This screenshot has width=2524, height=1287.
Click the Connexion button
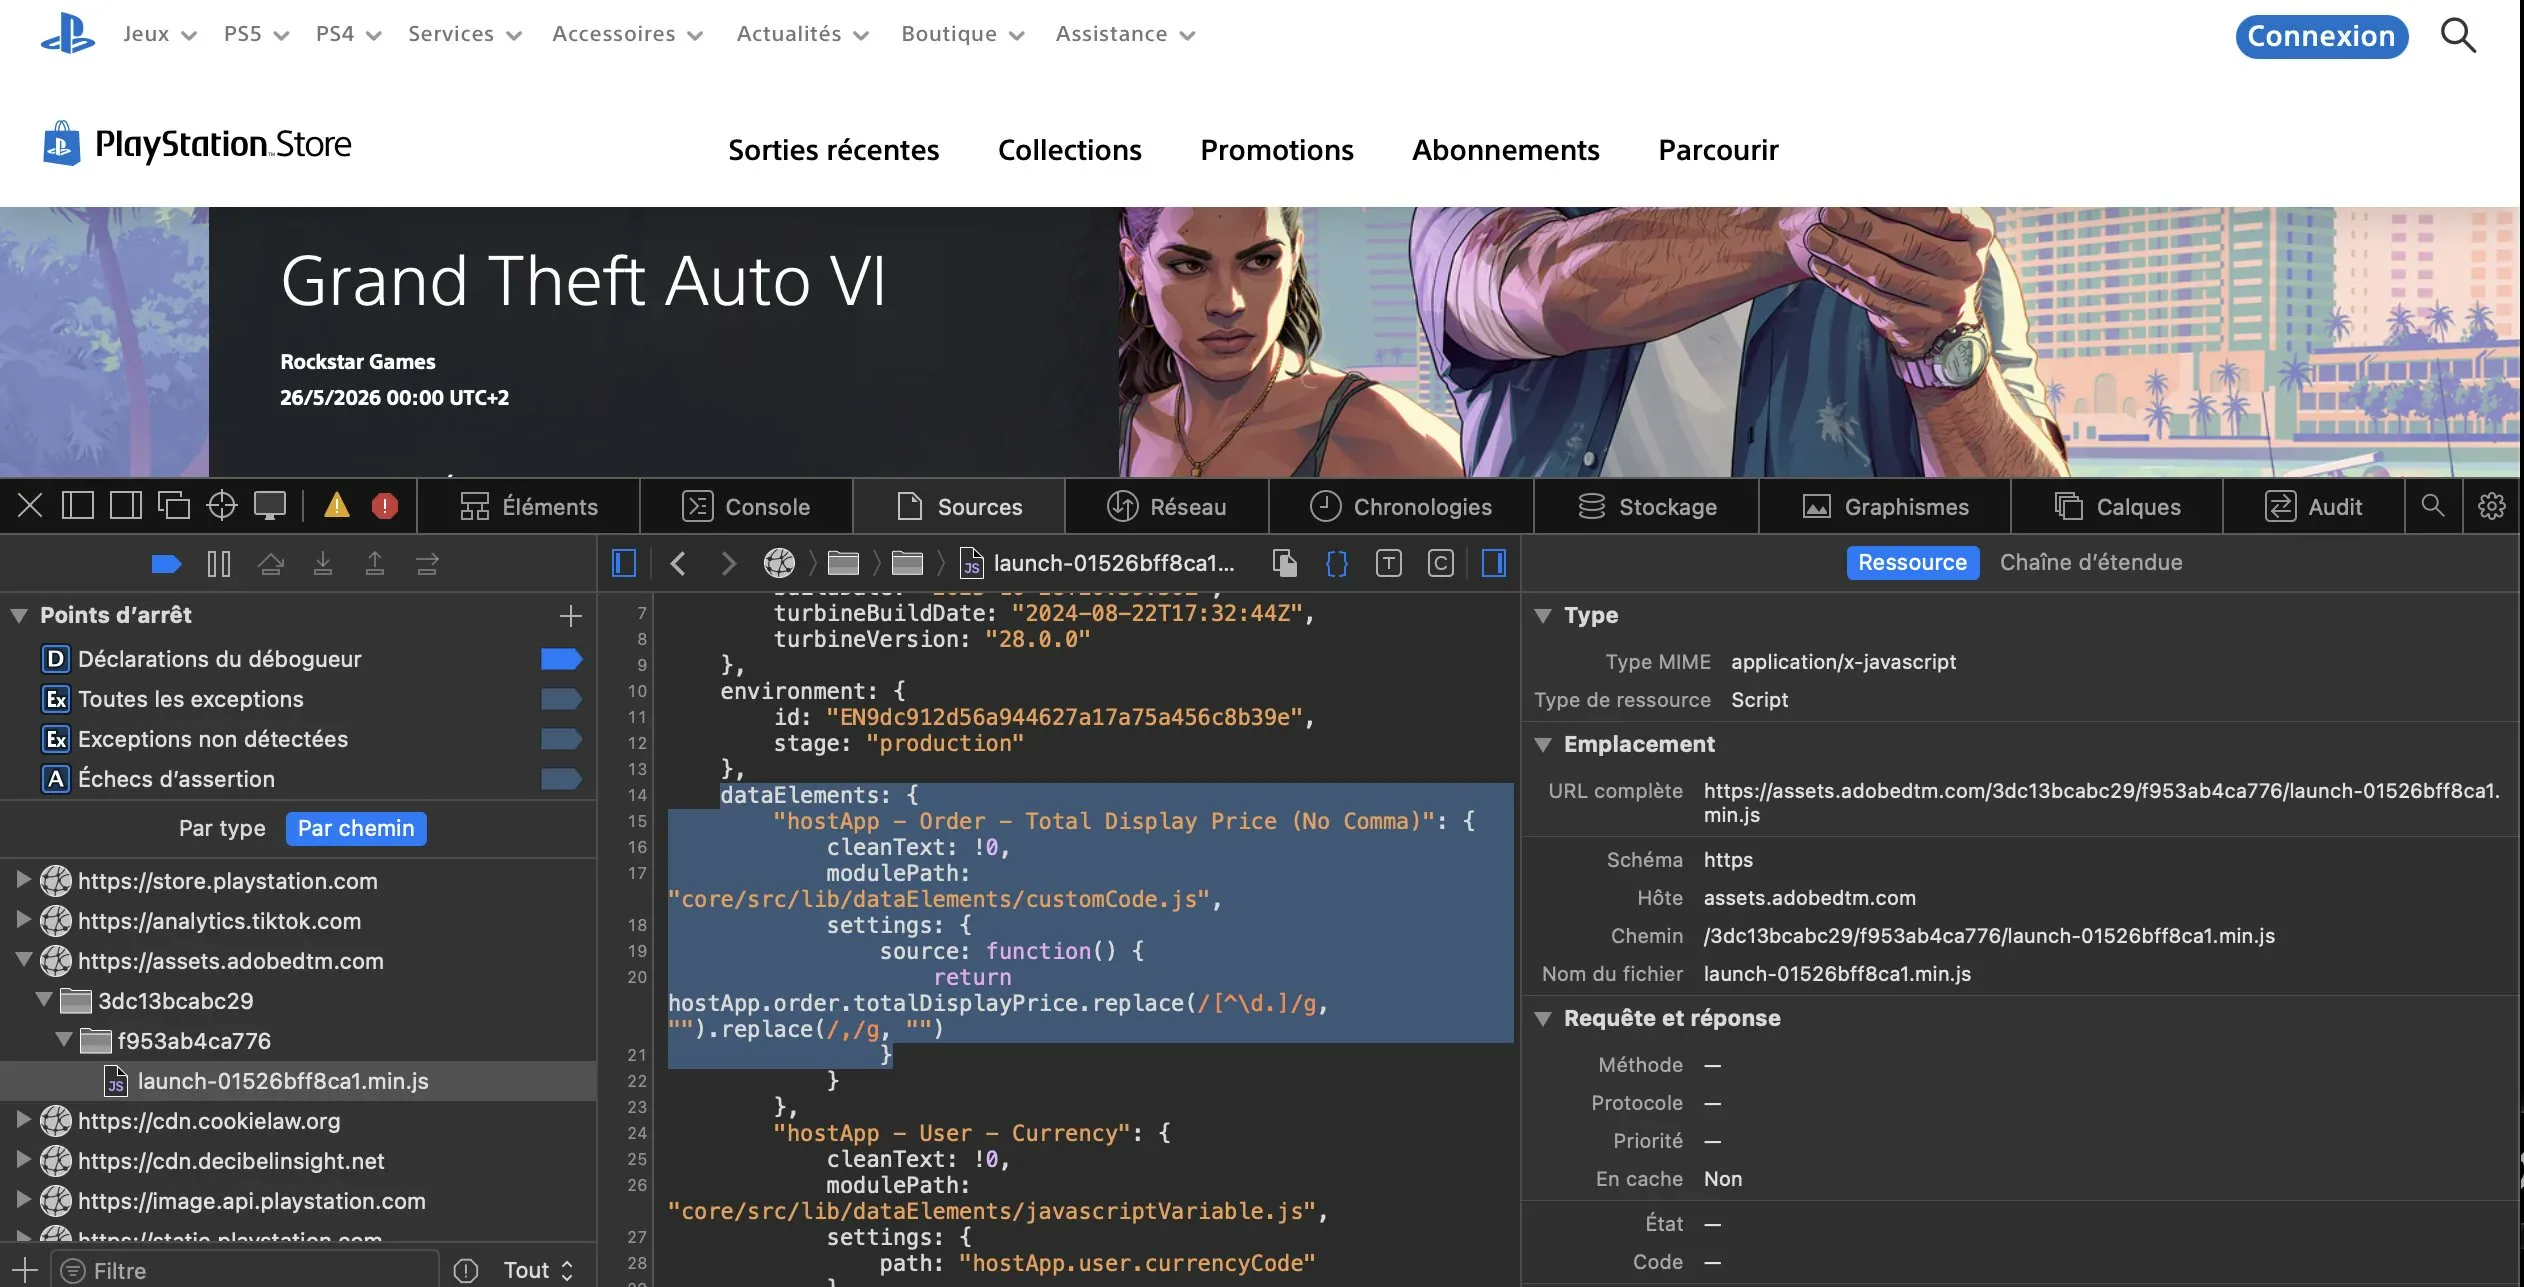(2321, 36)
